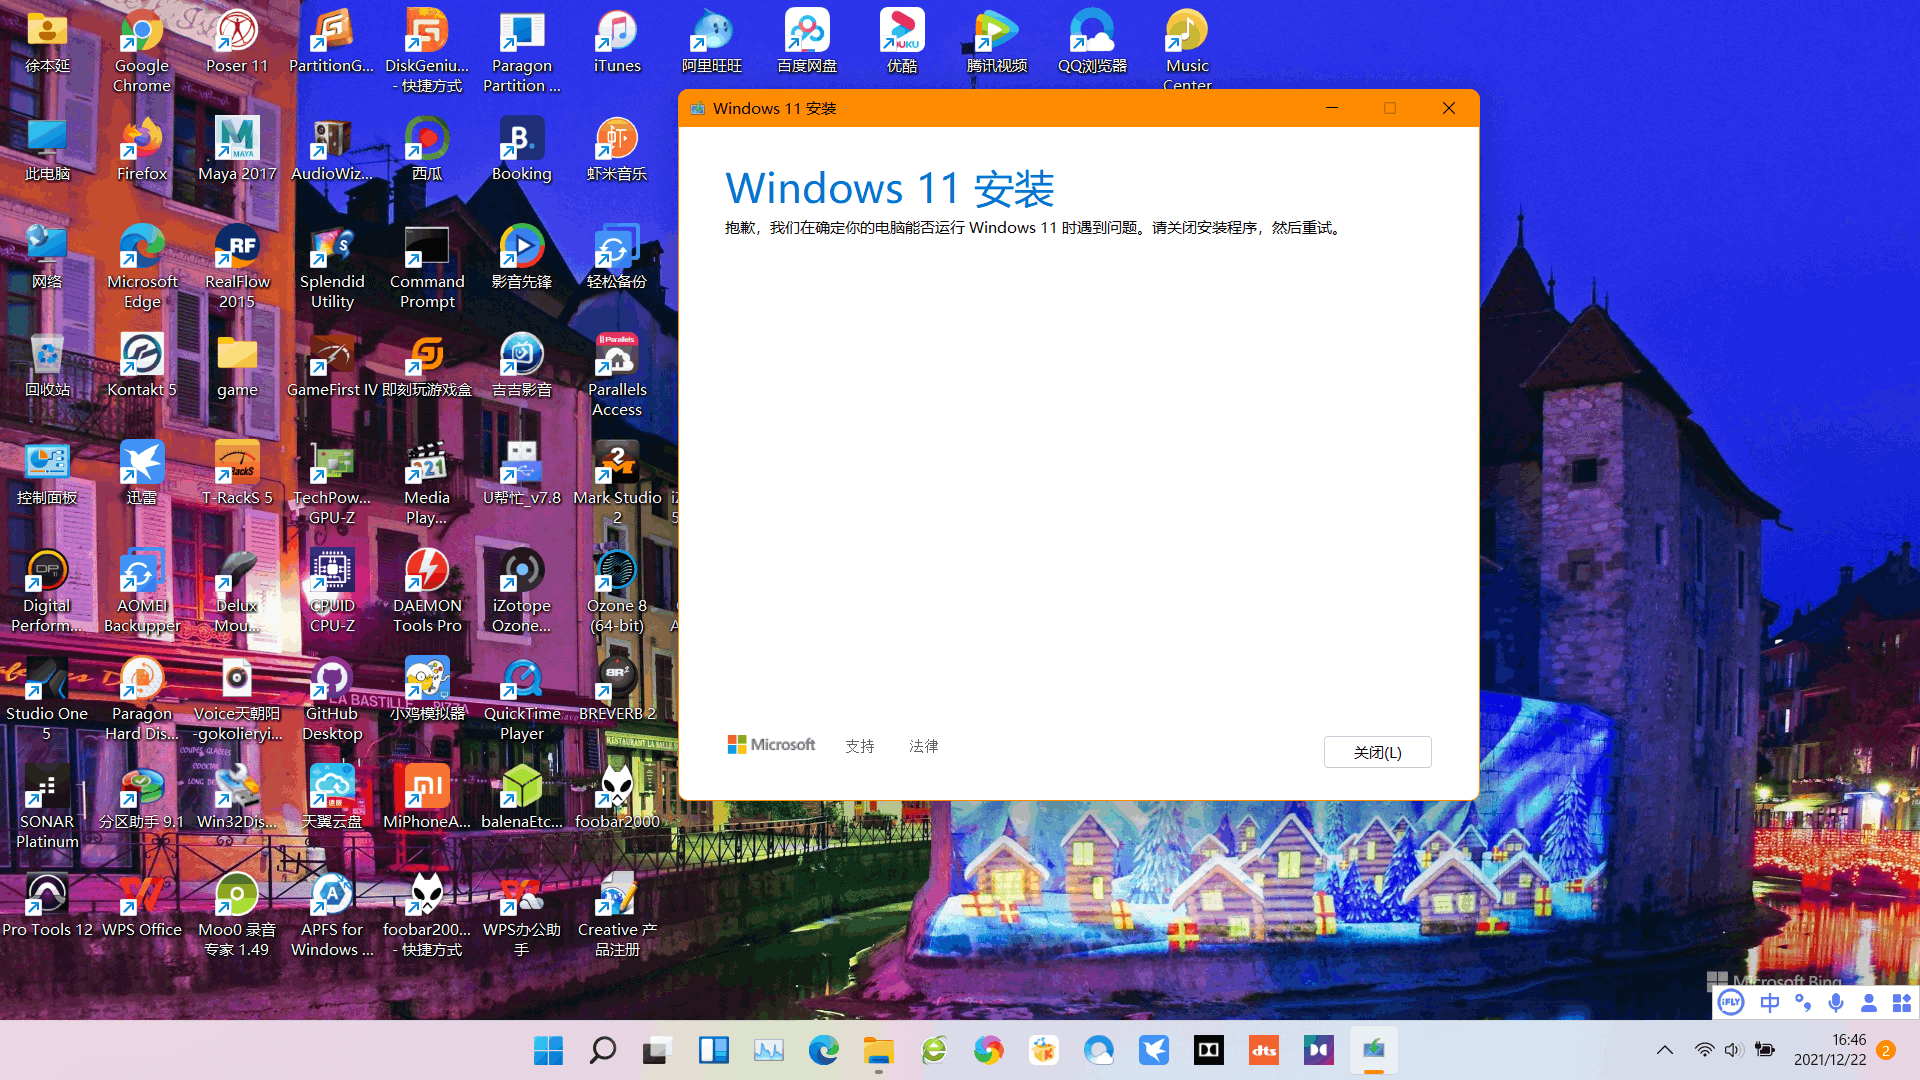Click the Command Prompt shortcut
The height and width of the screenshot is (1080, 1920).
427,266
